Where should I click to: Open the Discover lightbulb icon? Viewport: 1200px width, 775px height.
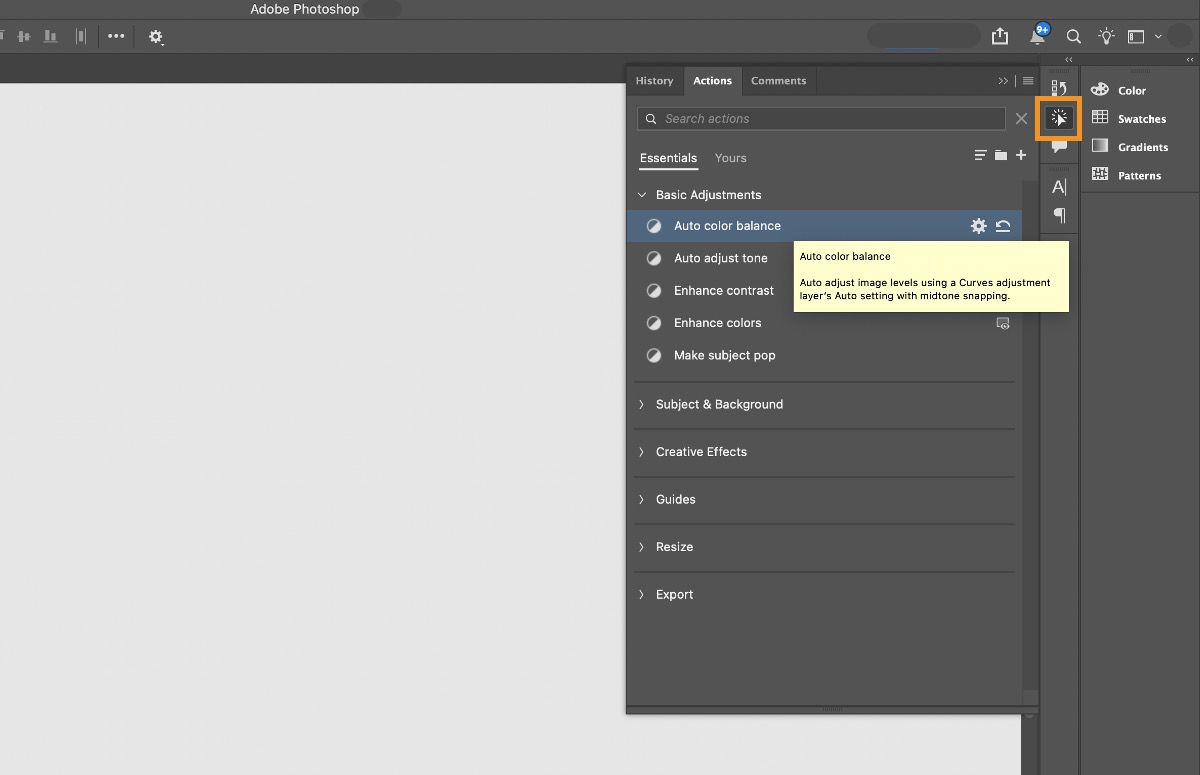[x=1106, y=36]
